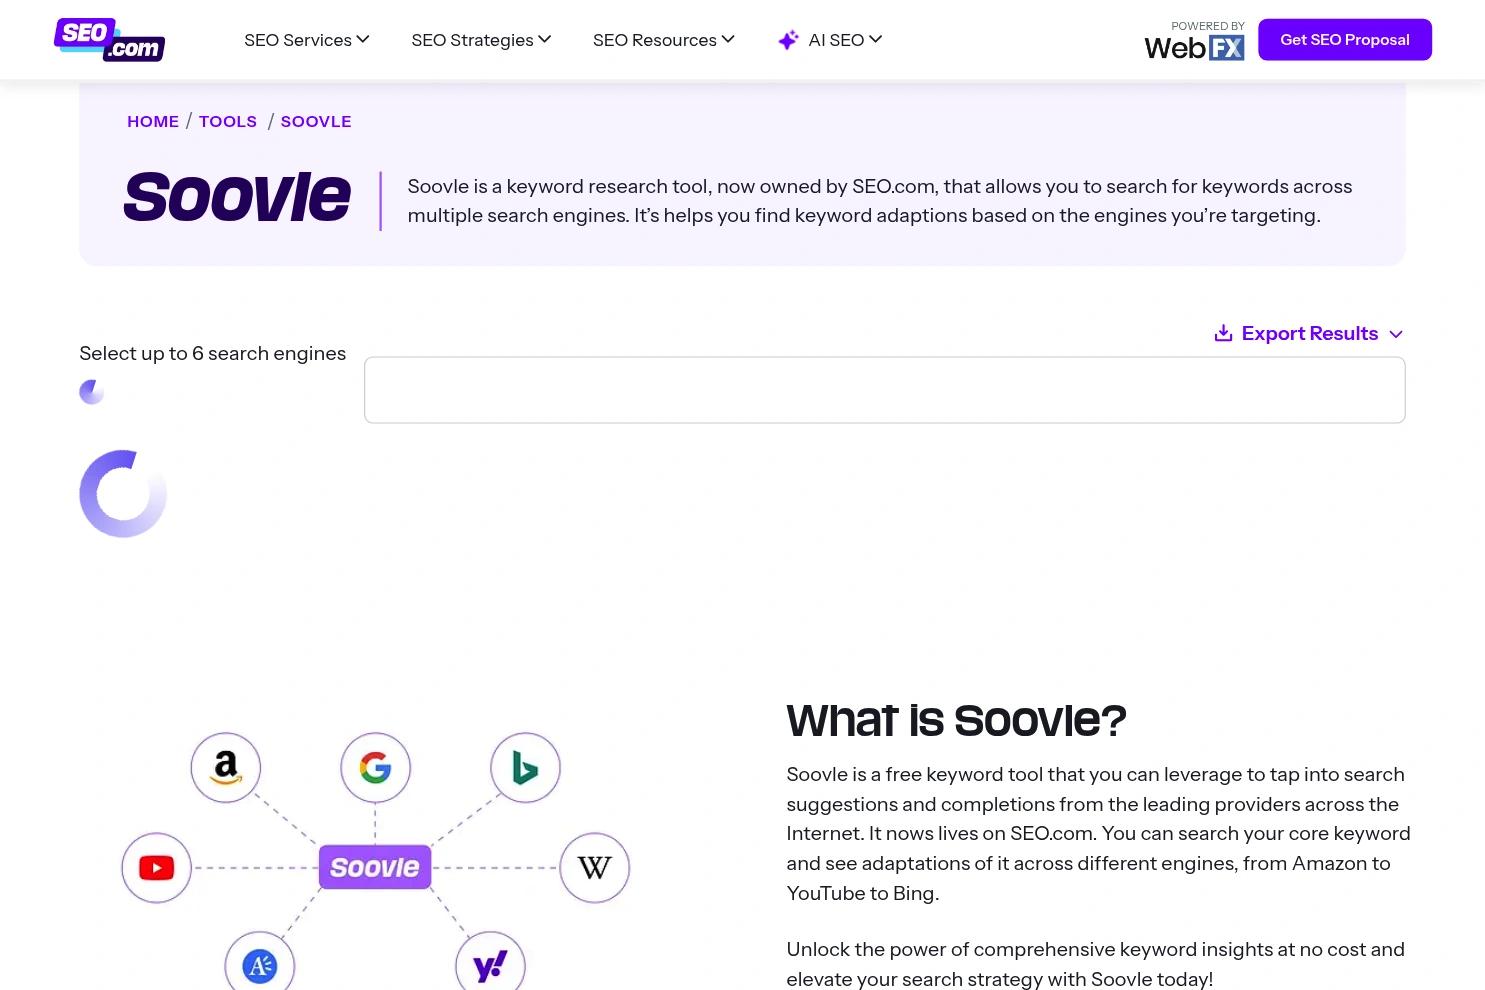
Task: Click the AI SEO sparkle icon
Action: click(x=788, y=40)
